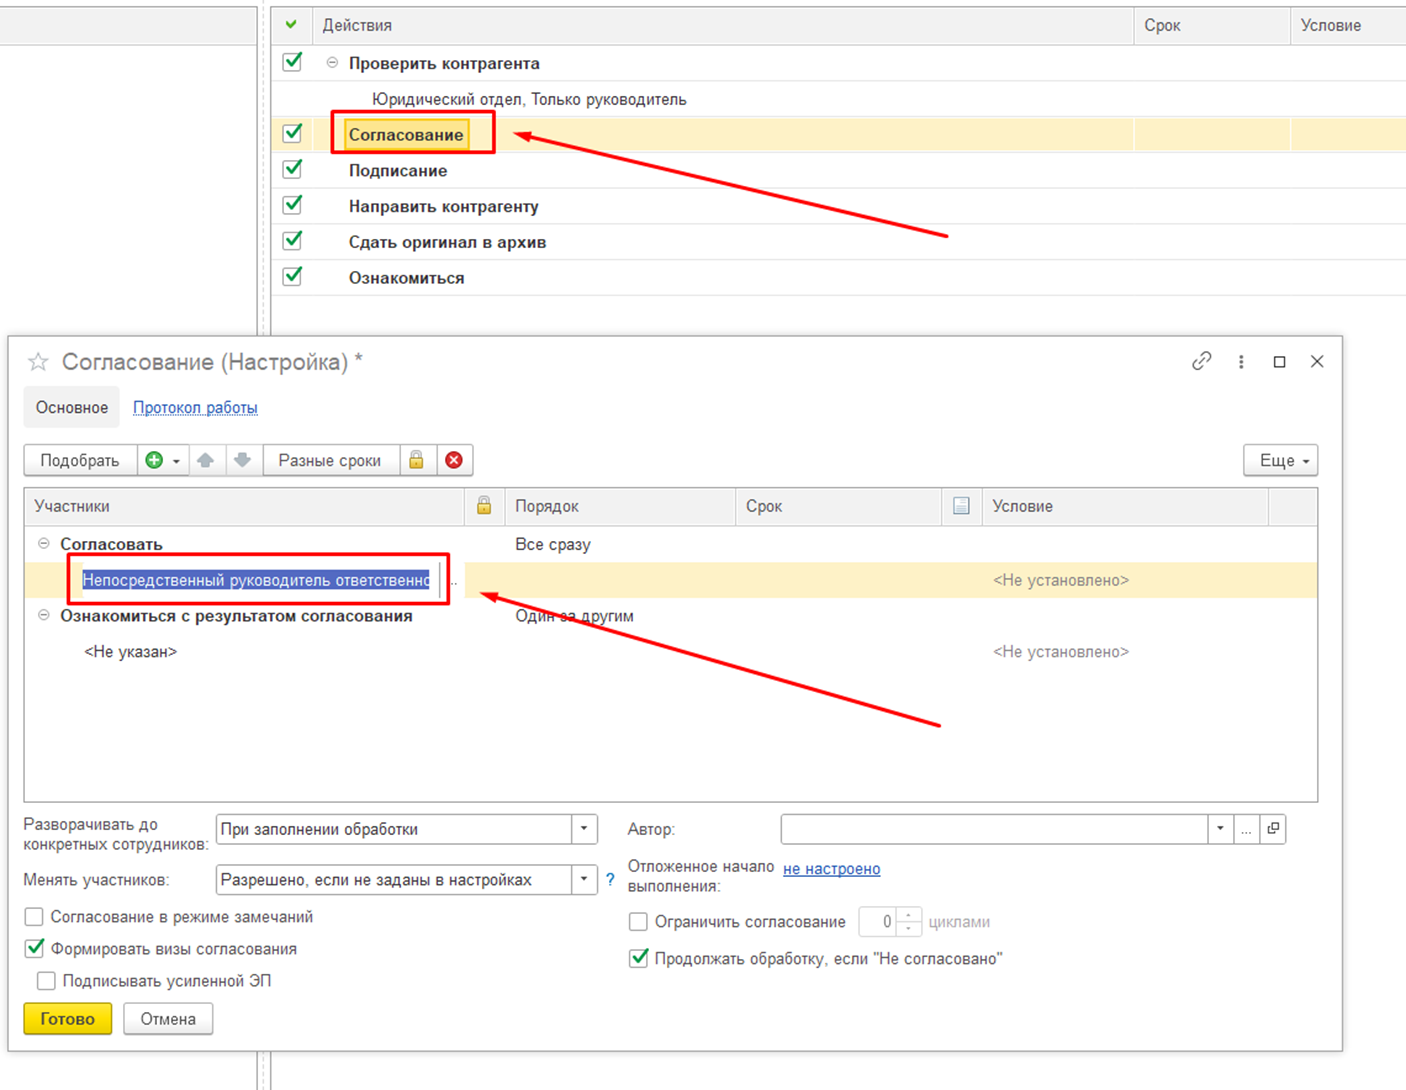Disable Формировать визы согласования

[x=35, y=948]
